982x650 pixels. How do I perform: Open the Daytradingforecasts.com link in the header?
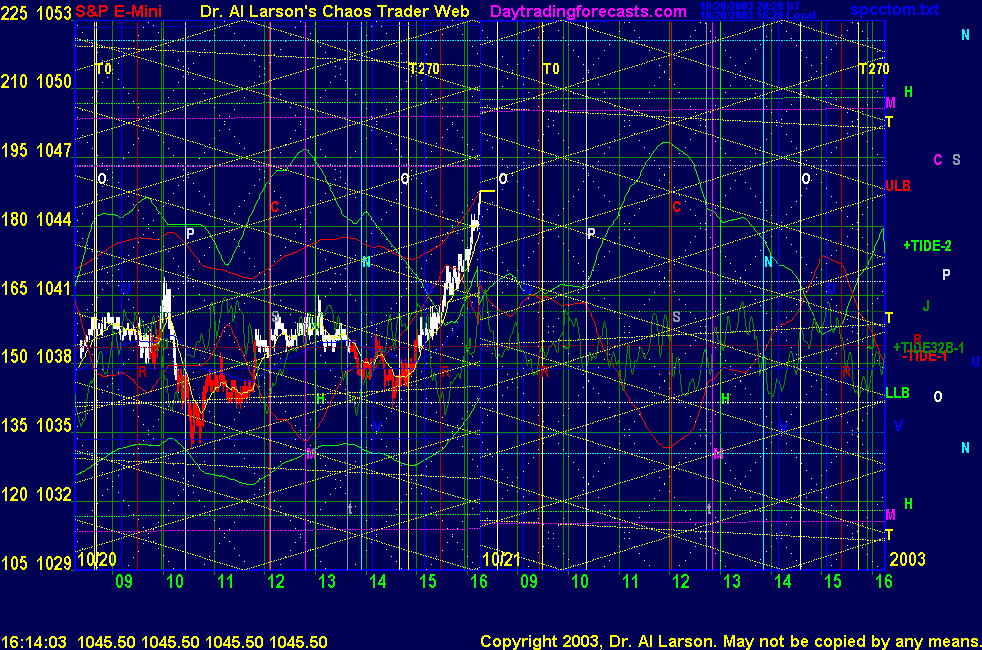588,11
